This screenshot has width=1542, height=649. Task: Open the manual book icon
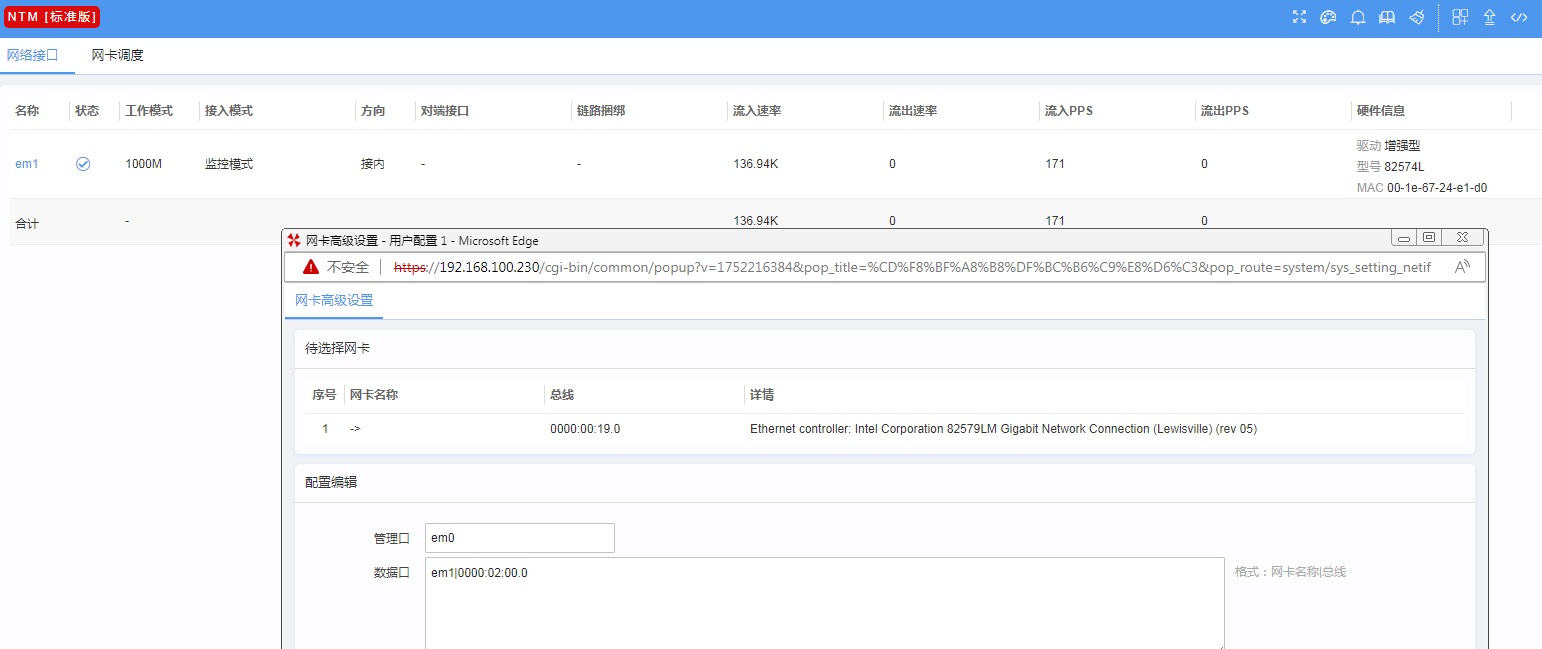[1387, 17]
